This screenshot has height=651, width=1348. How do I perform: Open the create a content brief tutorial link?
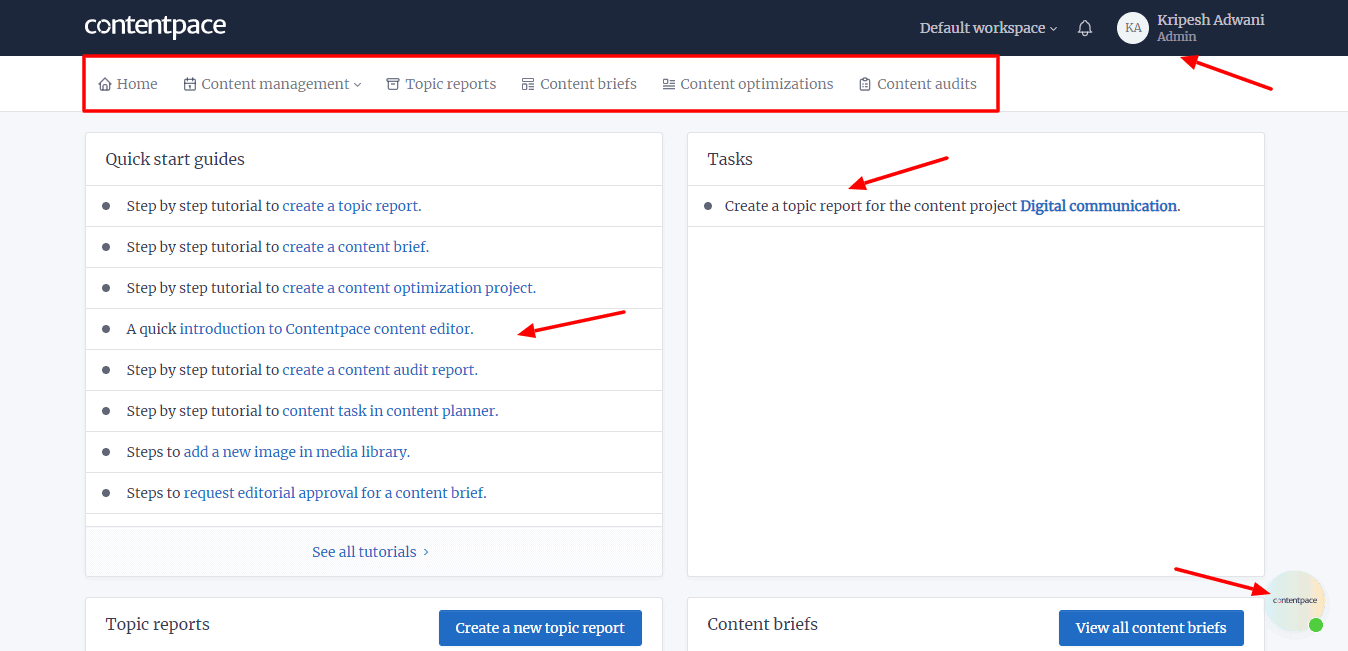click(x=355, y=247)
